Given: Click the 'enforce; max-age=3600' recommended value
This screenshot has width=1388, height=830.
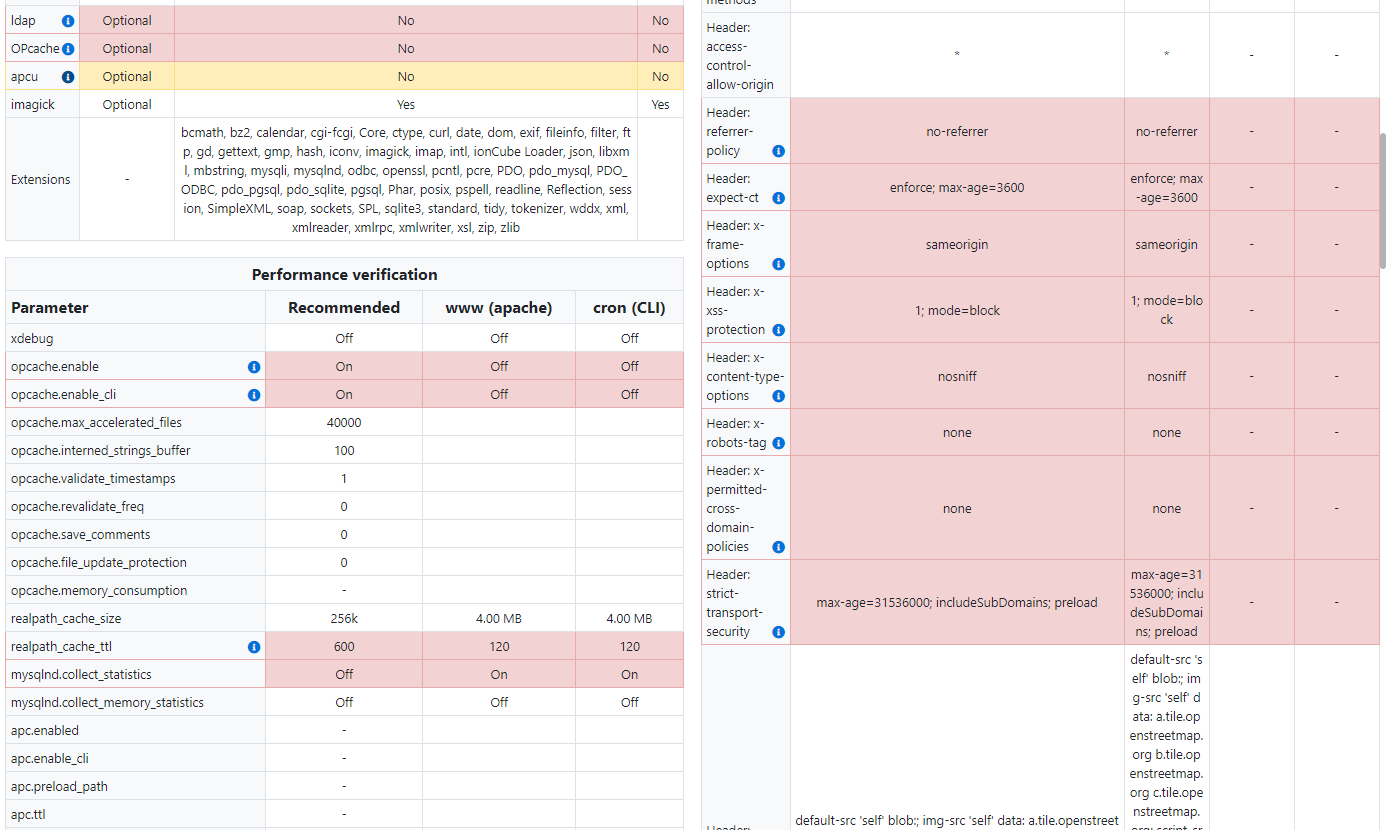Looking at the screenshot, I should pyautogui.click(x=957, y=188).
